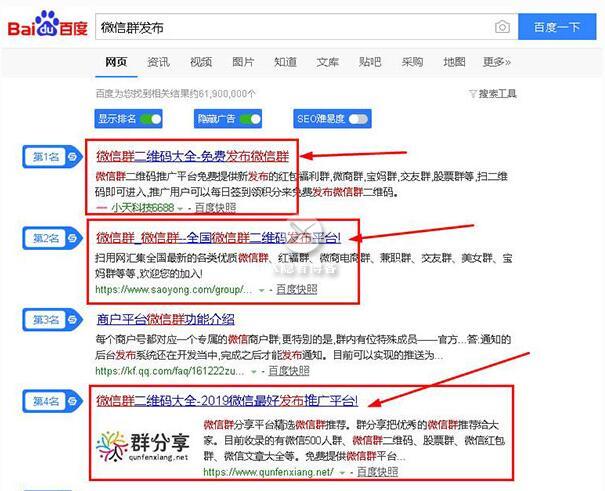Click the https://www.qunfenxiang.net/ URL
605x491 pixels.
(268, 472)
